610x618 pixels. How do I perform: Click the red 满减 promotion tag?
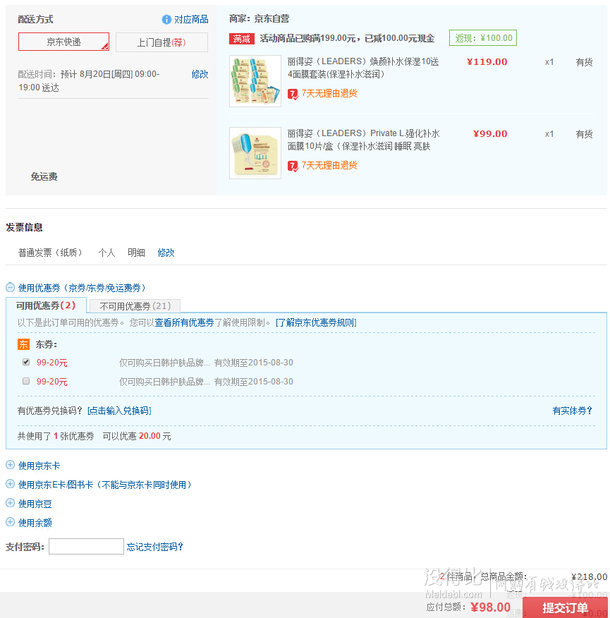[242, 39]
